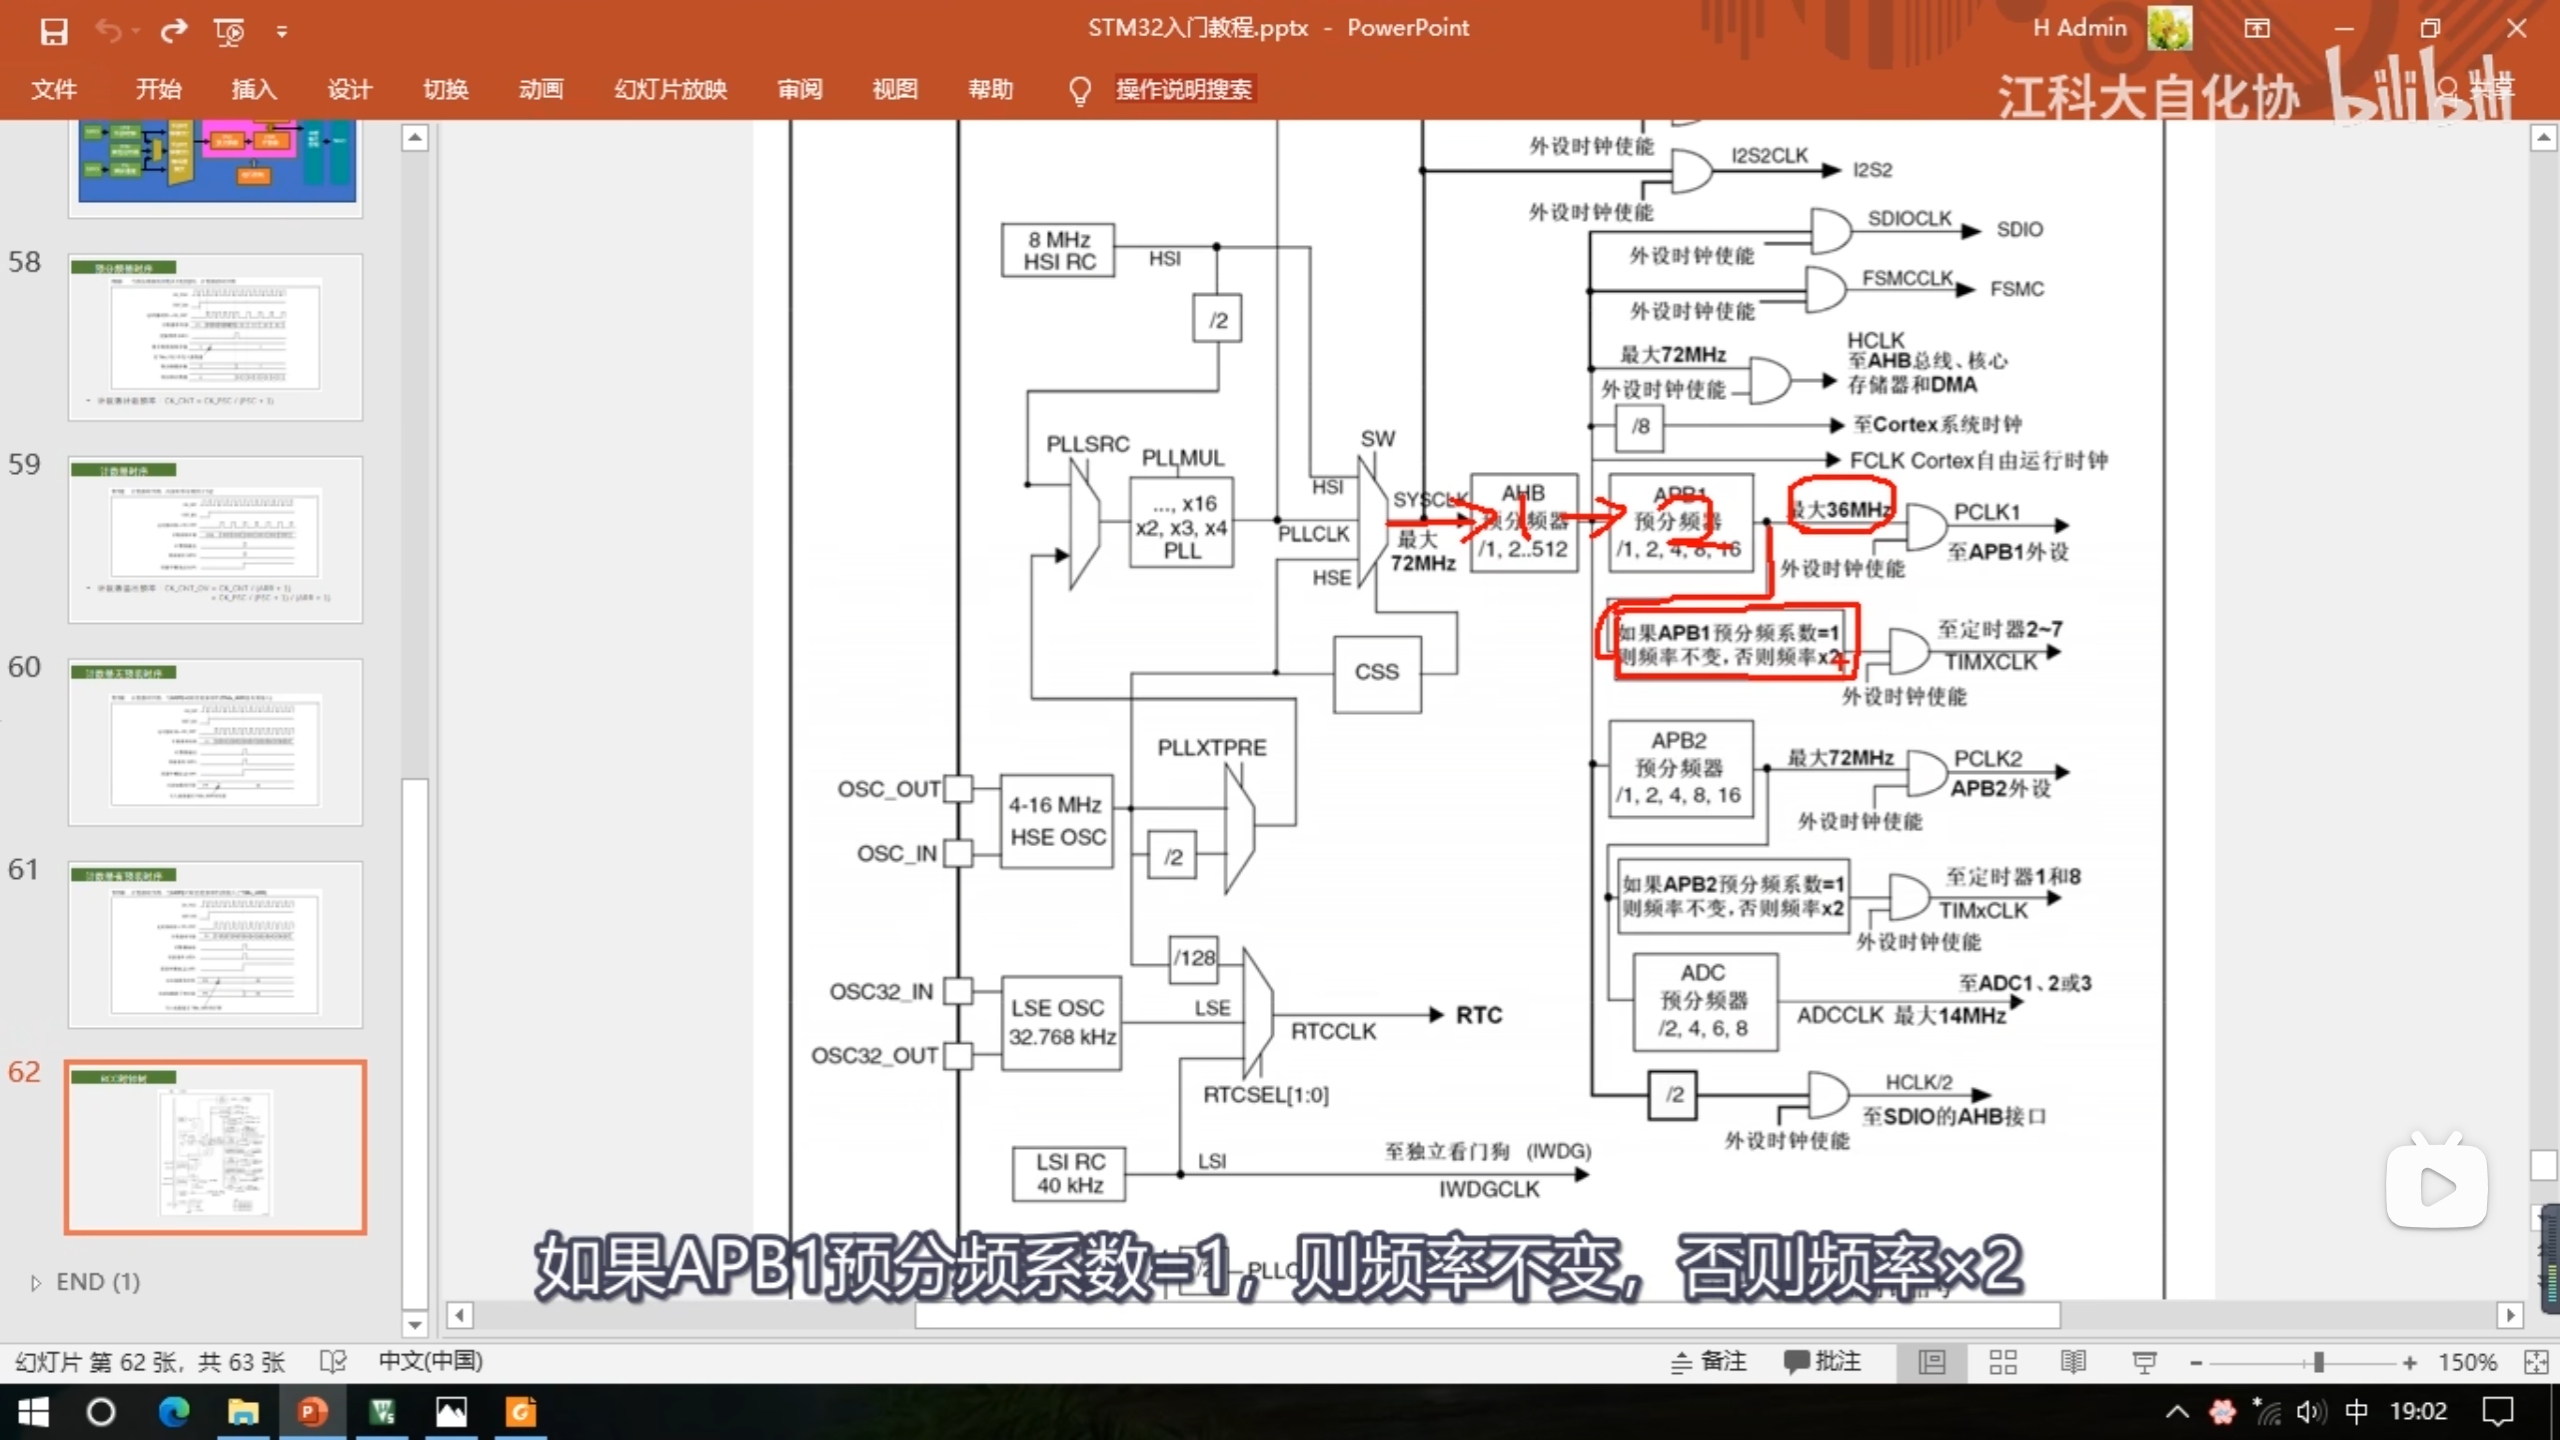Screen dimensions: 2560x1440
Task: Switch to Slide Sorter view icon
Action: coord(2003,1362)
